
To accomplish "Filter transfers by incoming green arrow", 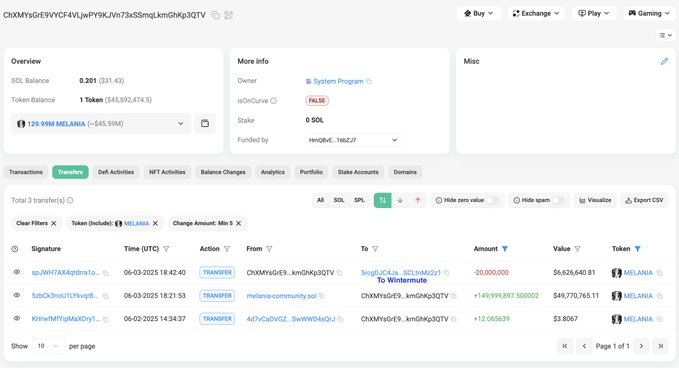I will point(400,200).
